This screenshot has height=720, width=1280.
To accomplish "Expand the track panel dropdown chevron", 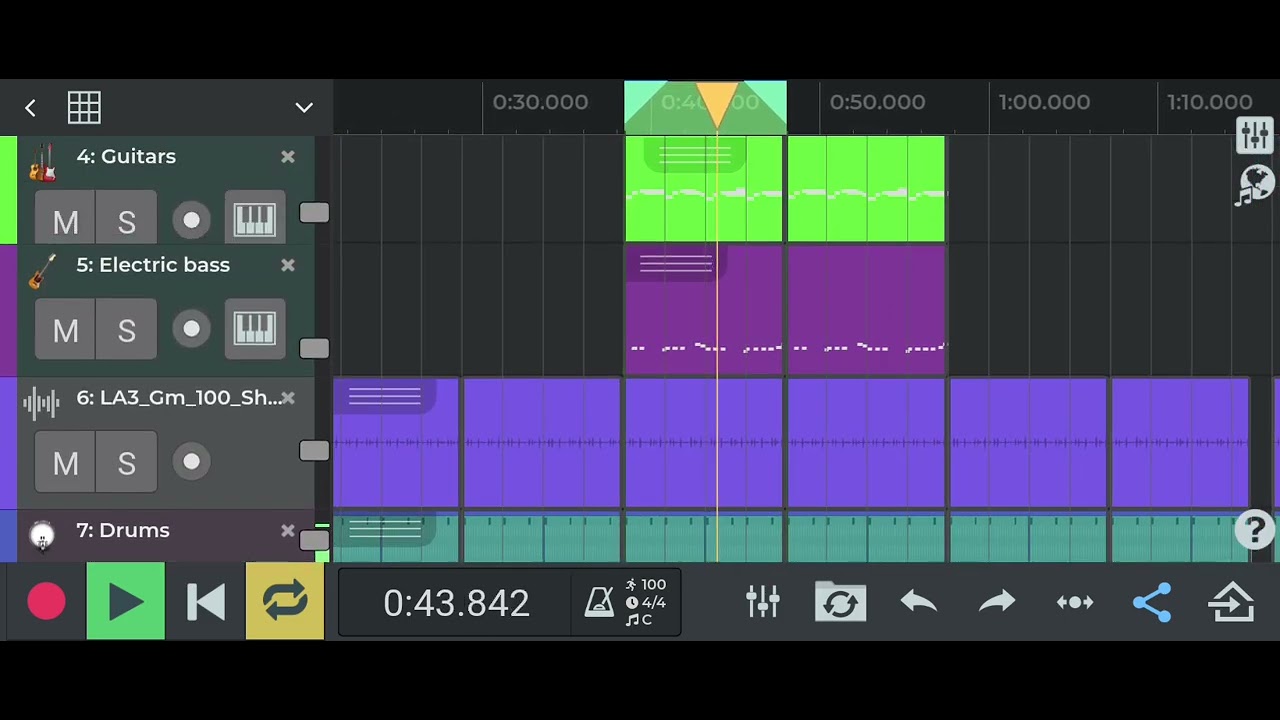I will (304, 108).
